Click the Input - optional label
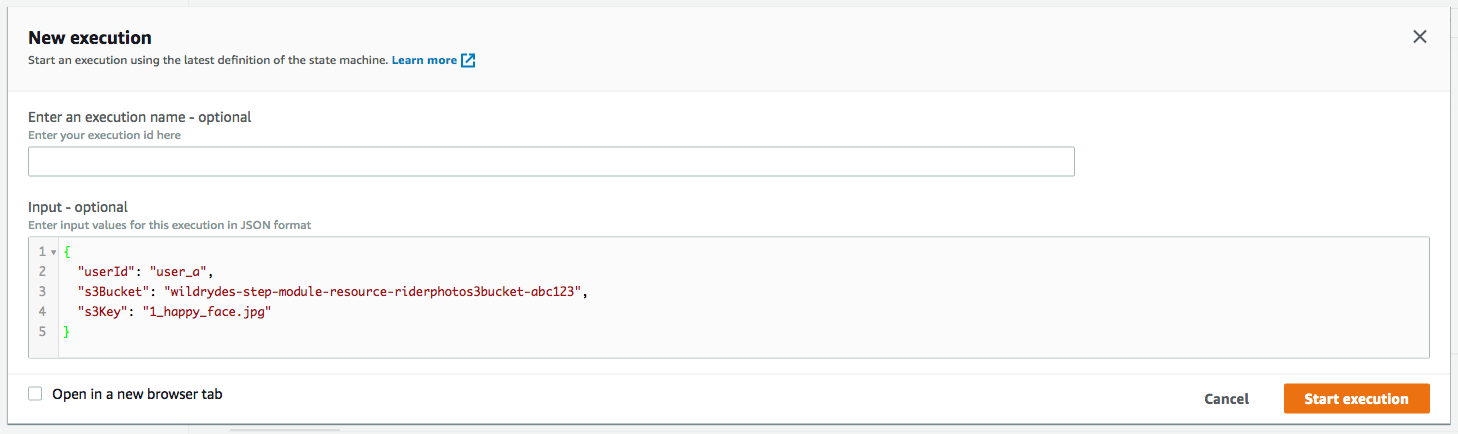 pos(78,207)
